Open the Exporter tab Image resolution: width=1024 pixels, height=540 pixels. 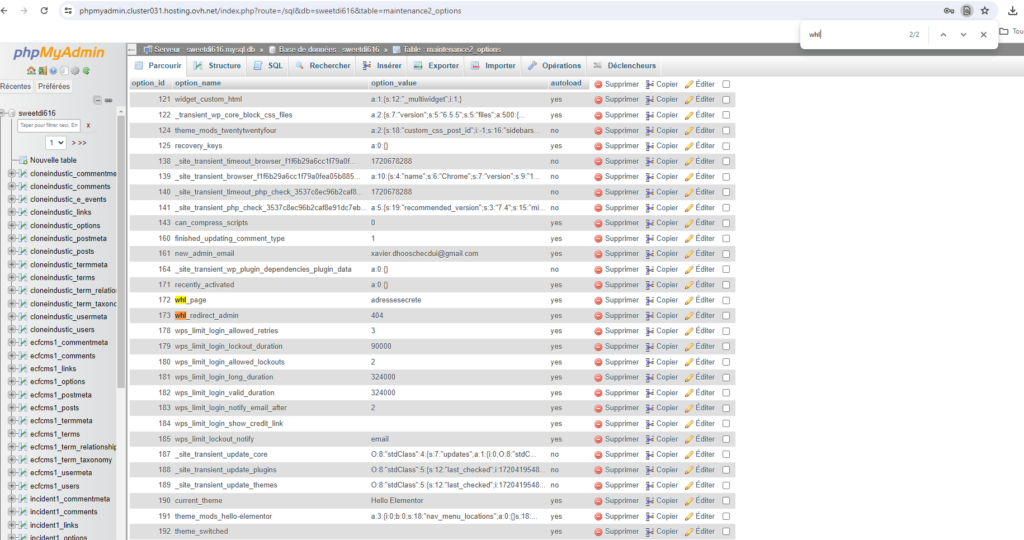(x=436, y=66)
